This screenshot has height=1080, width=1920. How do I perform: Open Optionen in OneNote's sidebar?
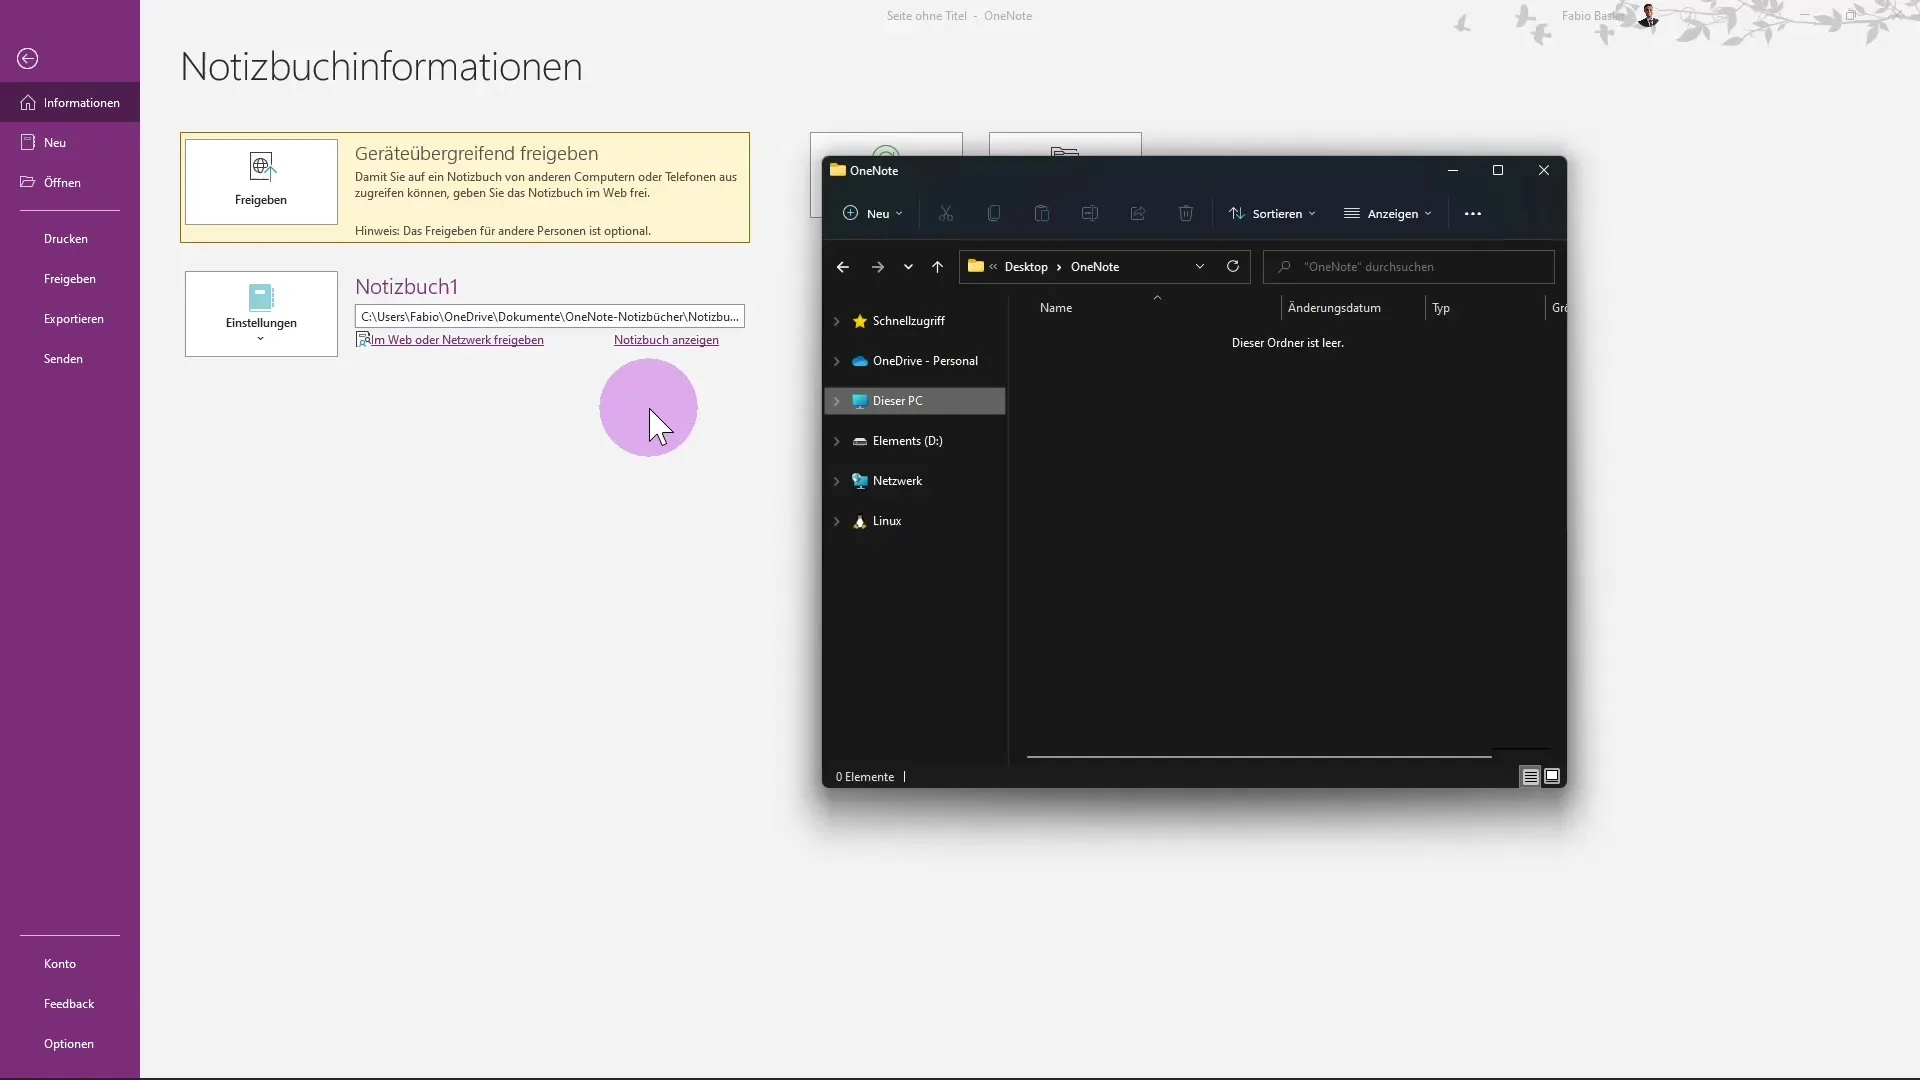pyautogui.click(x=70, y=1044)
